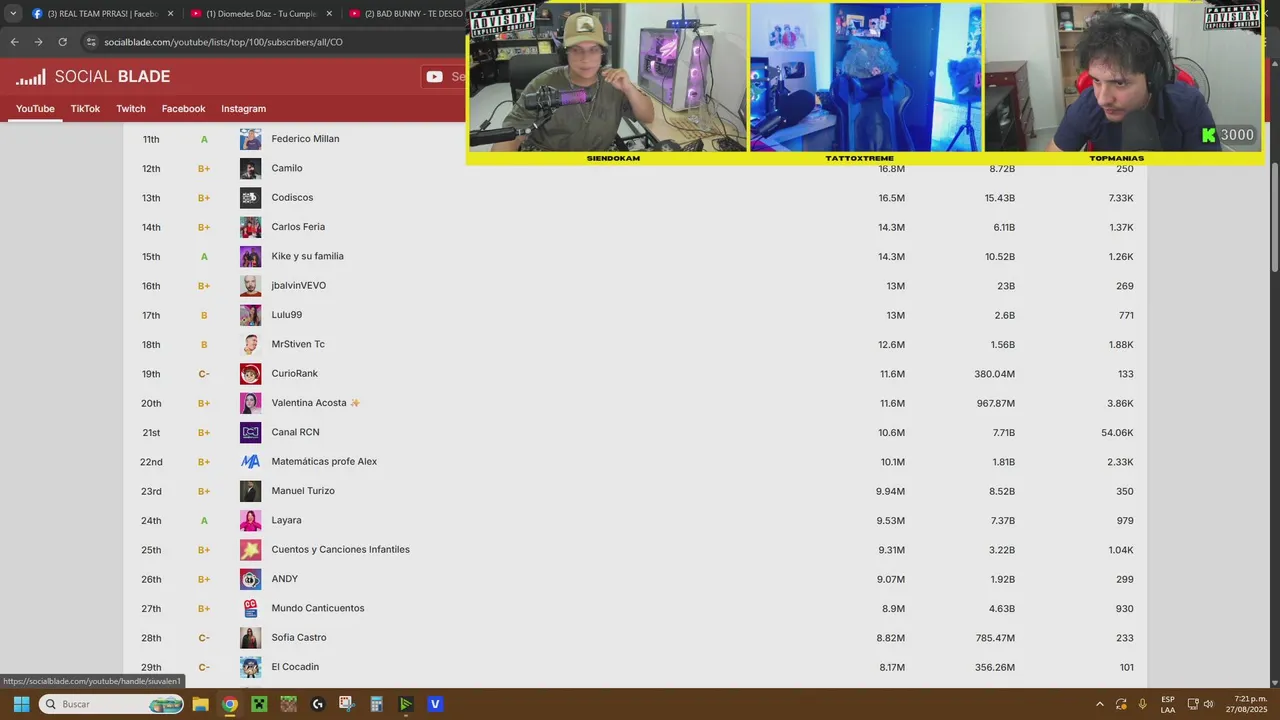Screen dimensions: 1280x720
Task: Click the microphone icon in system tray
Action: click(x=1142, y=704)
